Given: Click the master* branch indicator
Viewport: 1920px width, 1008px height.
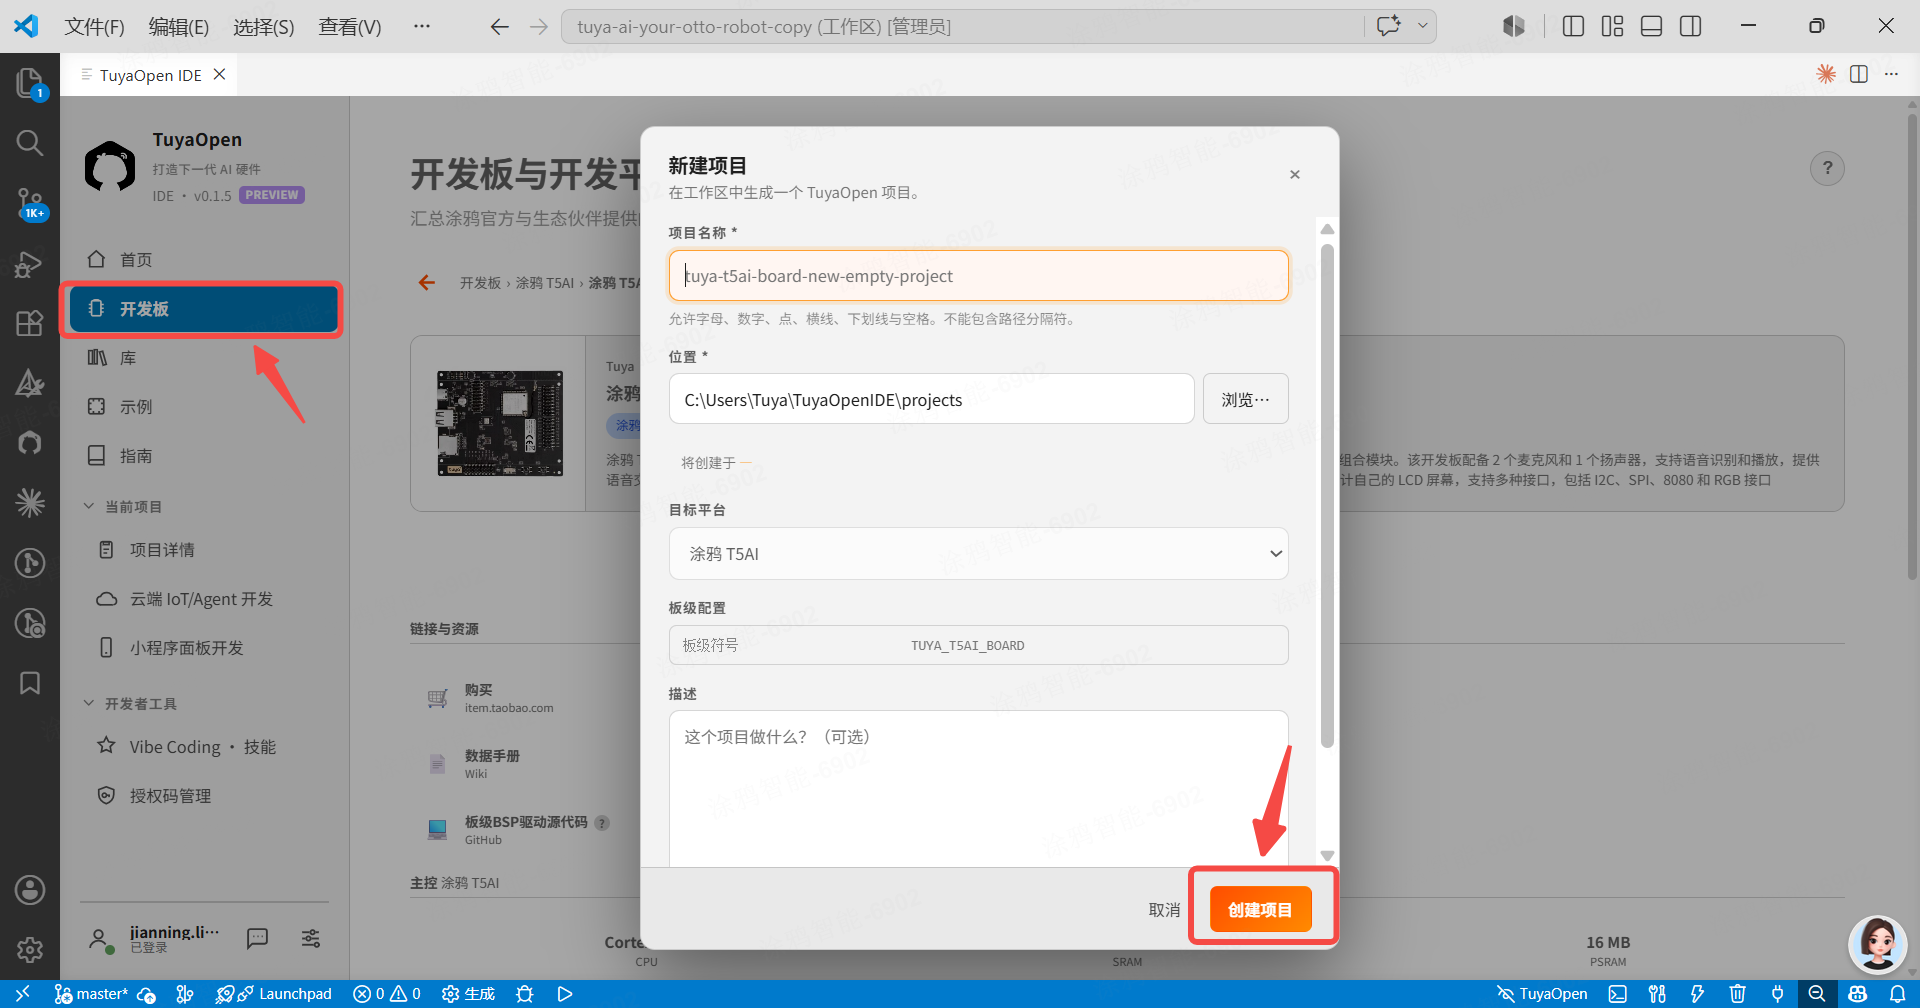Looking at the screenshot, I should pyautogui.click(x=92, y=994).
